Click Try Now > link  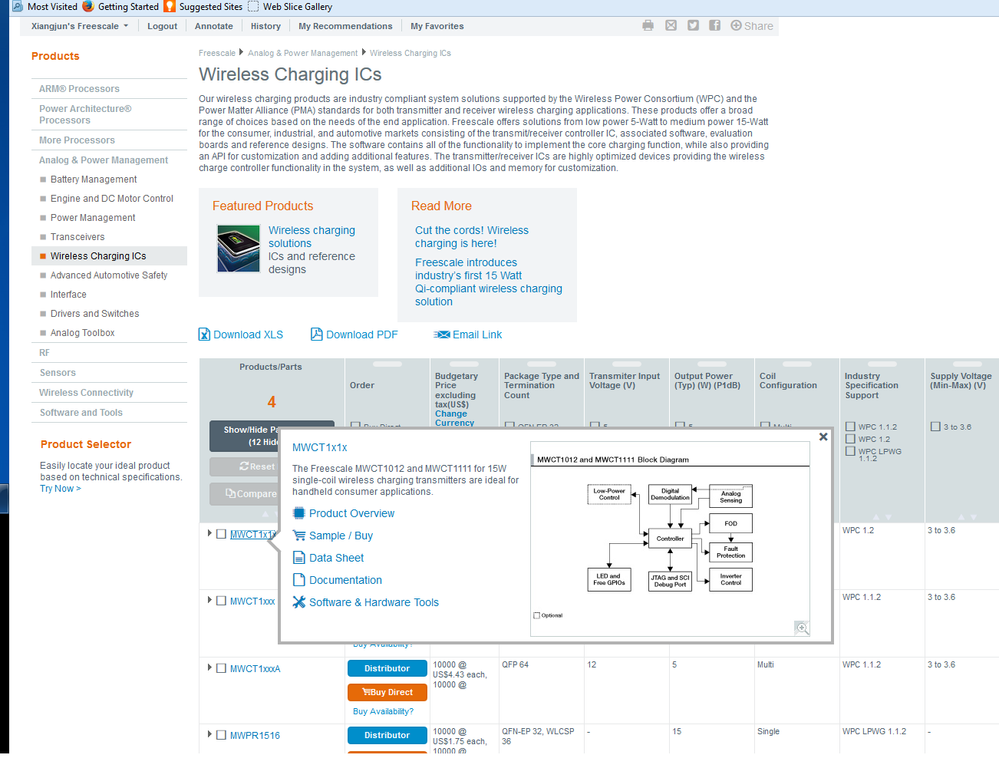61,489
